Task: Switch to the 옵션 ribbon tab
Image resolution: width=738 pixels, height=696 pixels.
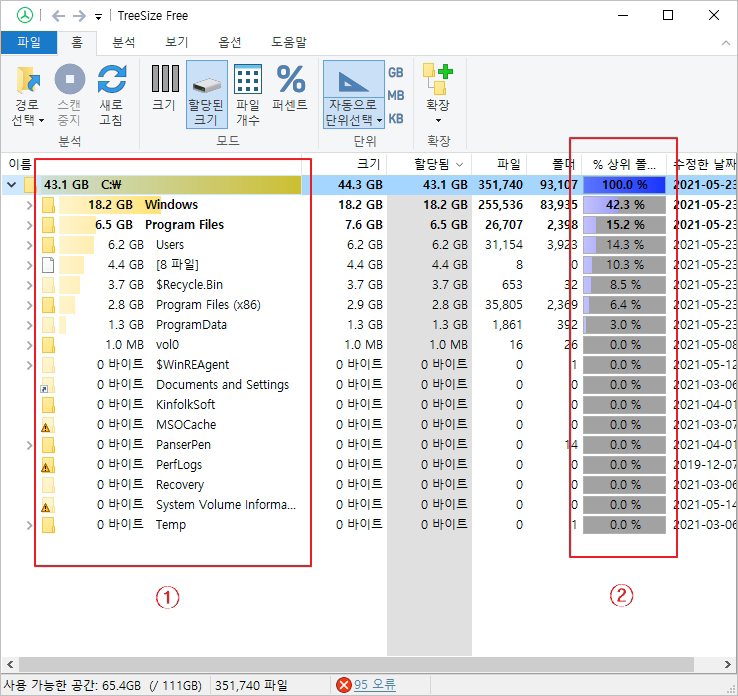Action: click(230, 42)
